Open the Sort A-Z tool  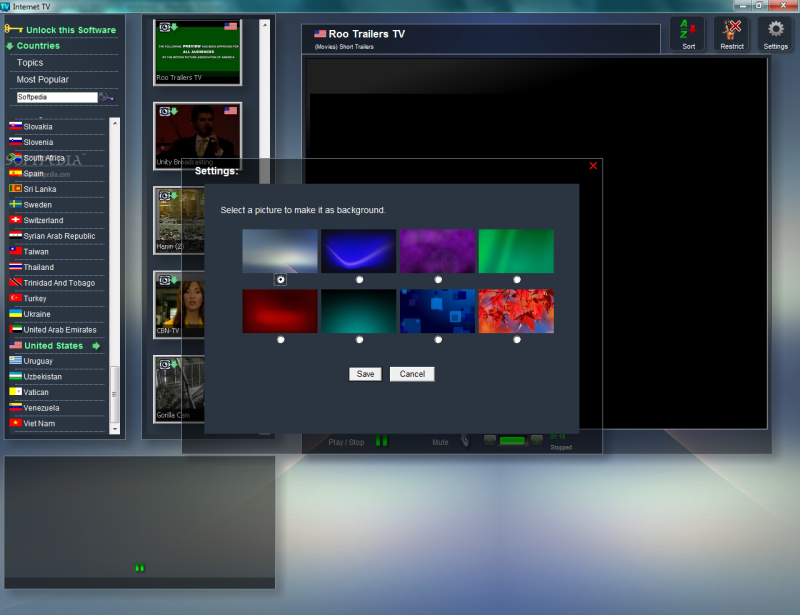[688, 34]
